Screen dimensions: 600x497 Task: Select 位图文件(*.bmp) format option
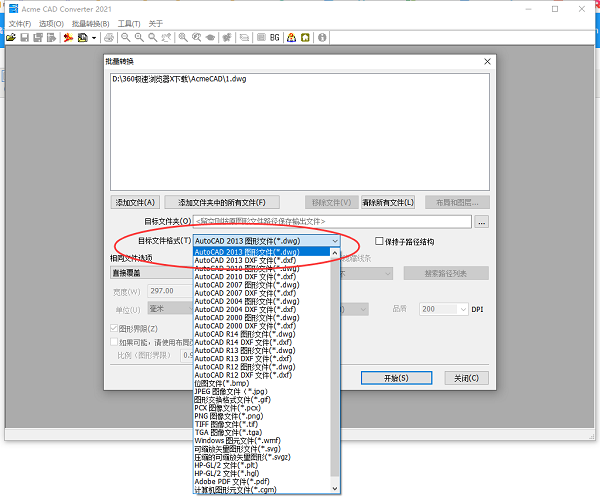[262, 383]
